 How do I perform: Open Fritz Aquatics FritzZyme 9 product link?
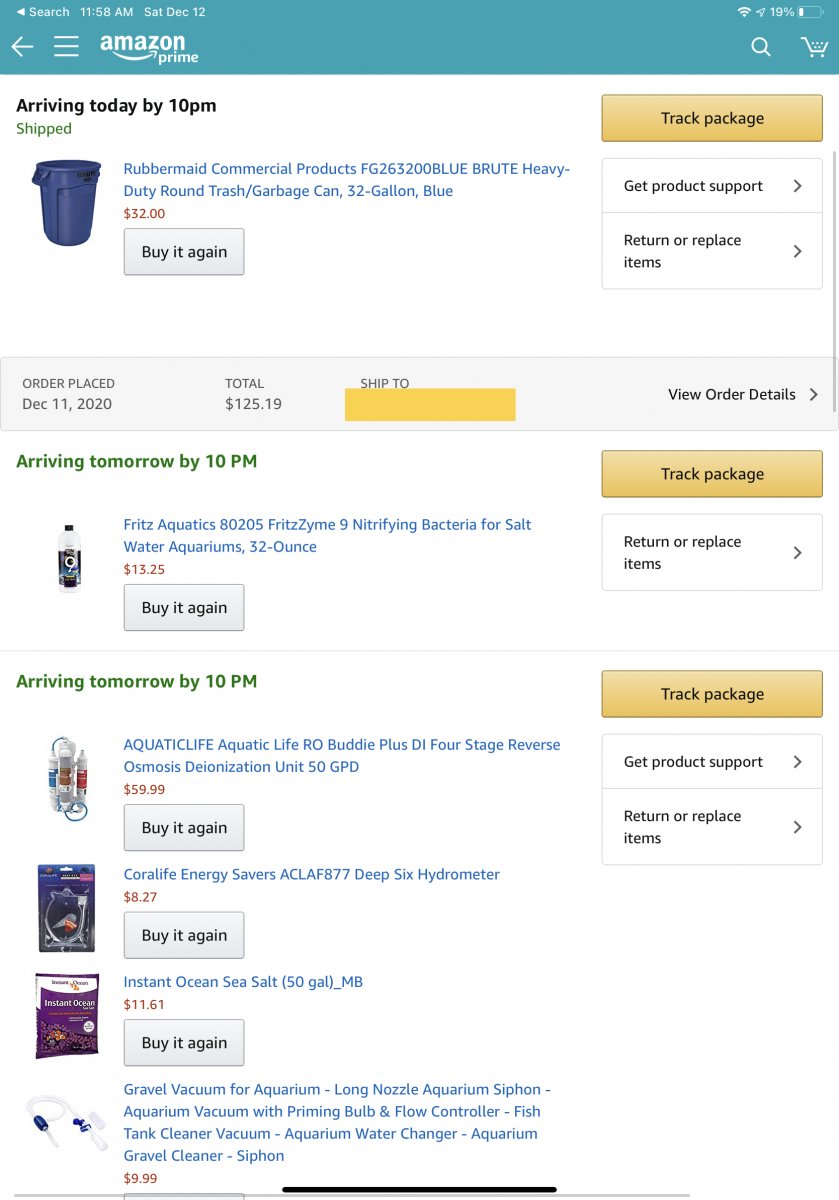(x=327, y=535)
